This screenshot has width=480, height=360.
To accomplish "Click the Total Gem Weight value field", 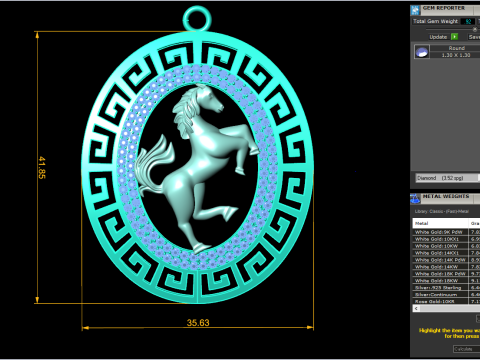I will (x=468, y=21).
